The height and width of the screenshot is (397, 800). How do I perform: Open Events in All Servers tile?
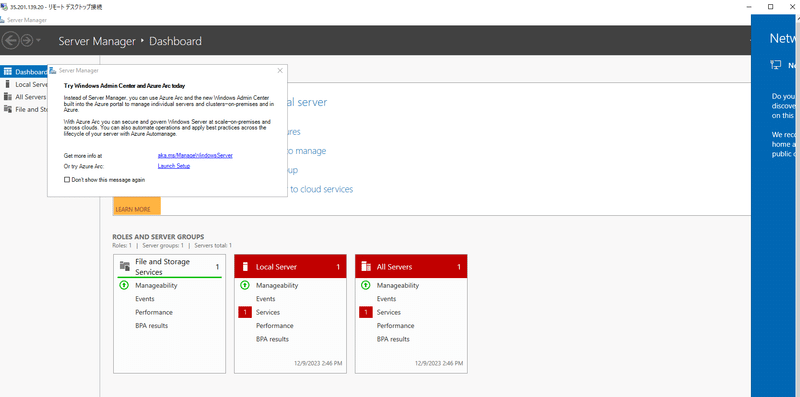tap(387, 299)
